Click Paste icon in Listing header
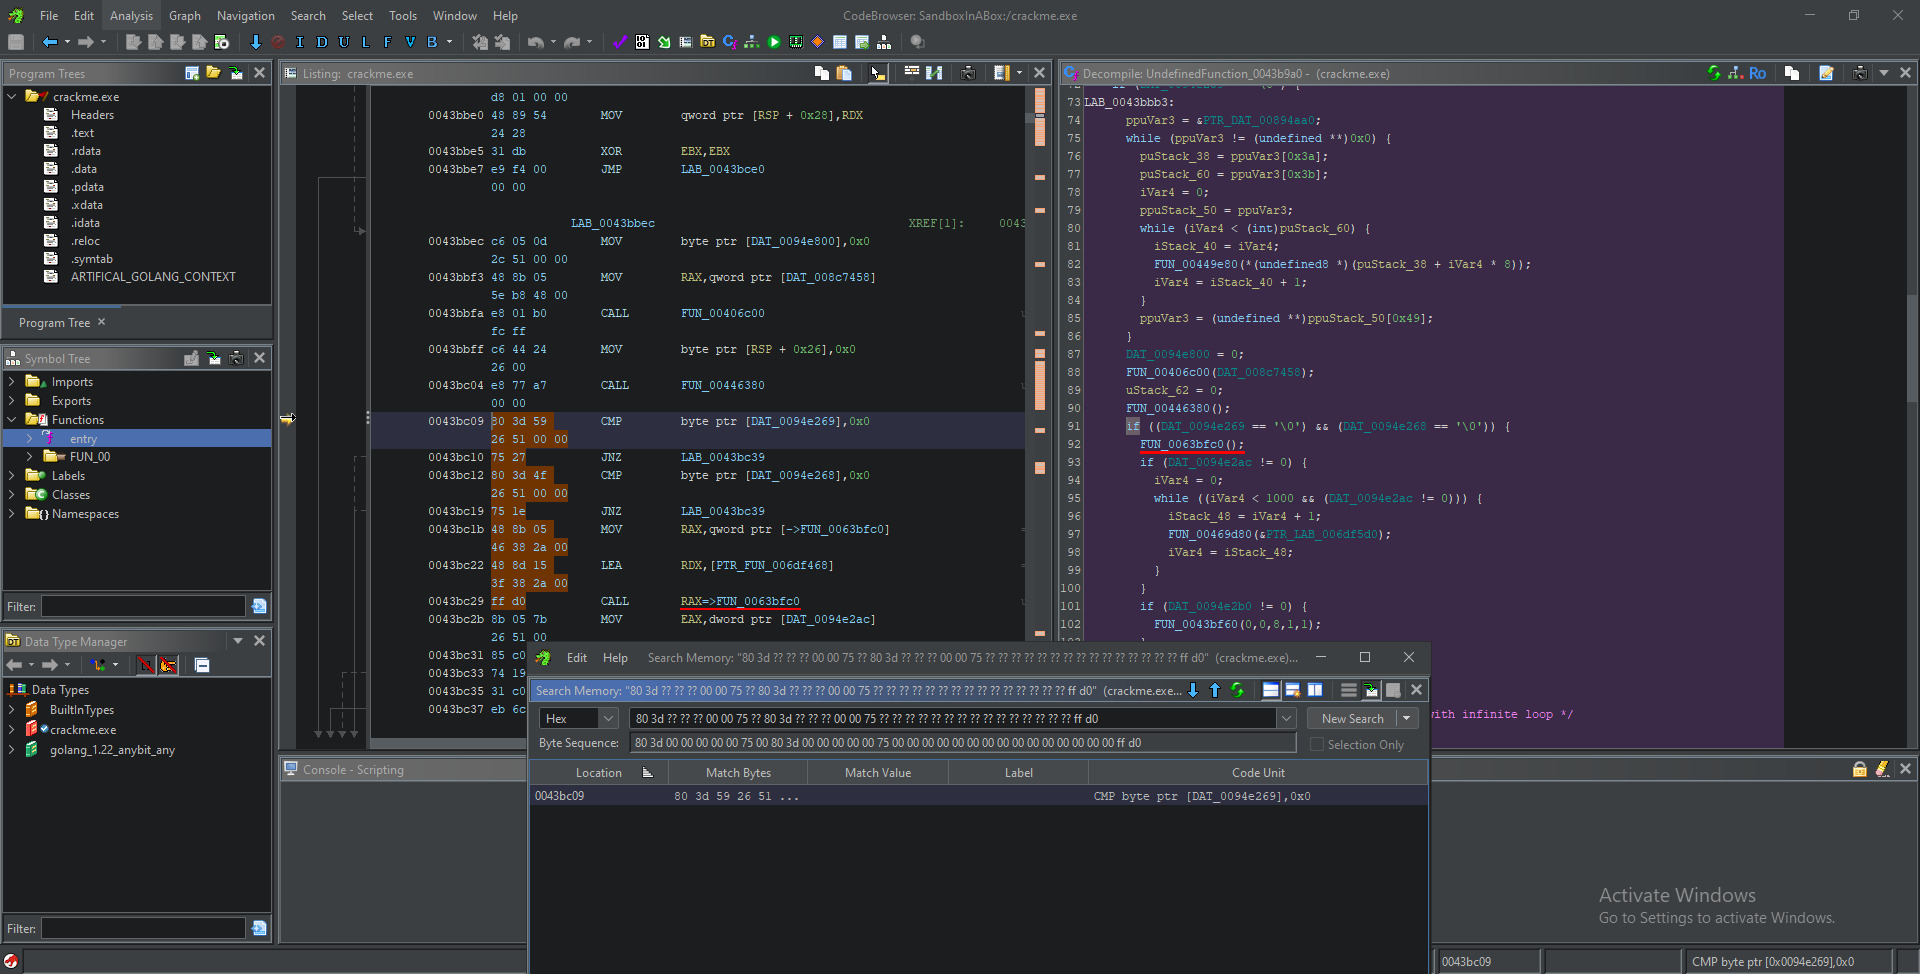 (844, 73)
